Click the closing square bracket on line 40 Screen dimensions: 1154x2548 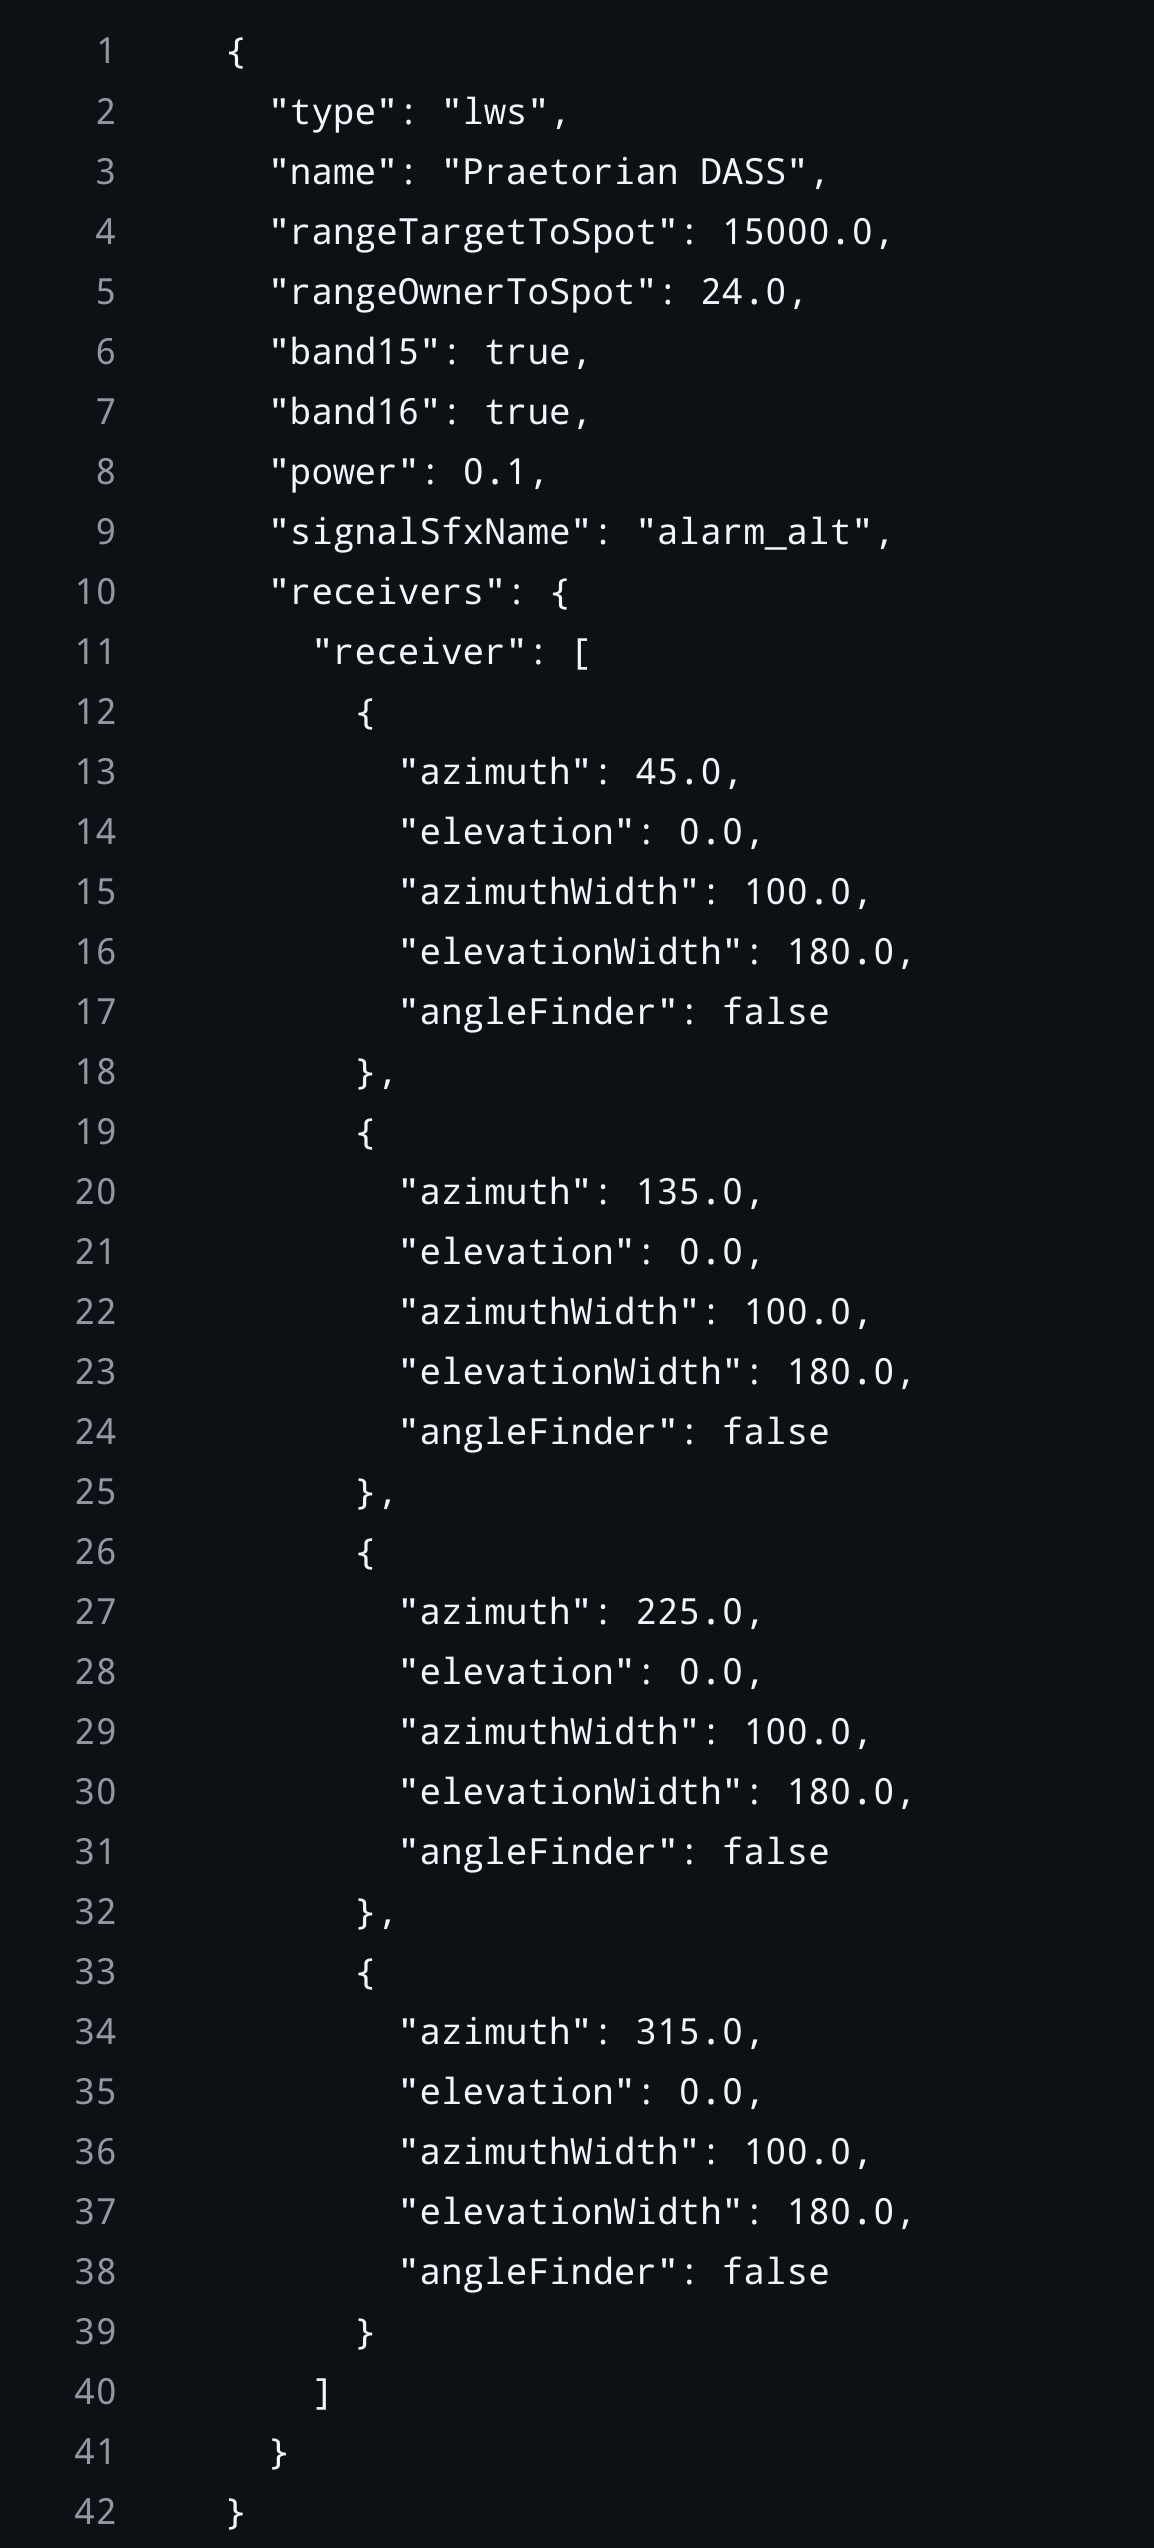pyautogui.click(x=322, y=2392)
